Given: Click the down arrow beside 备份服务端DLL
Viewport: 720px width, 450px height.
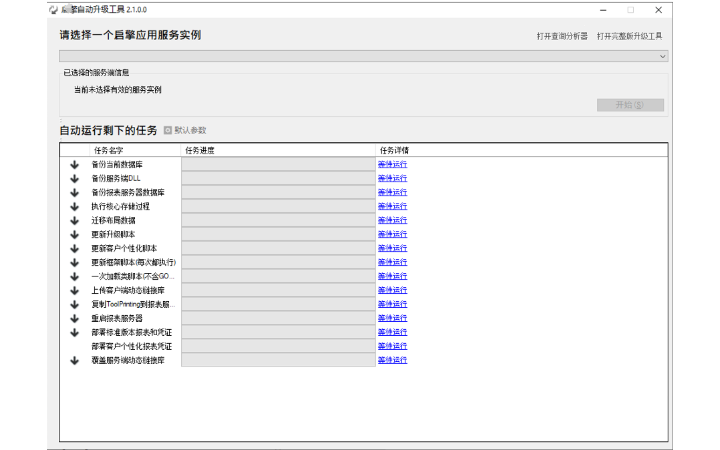Looking at the screenshot, I should (74, 179).
